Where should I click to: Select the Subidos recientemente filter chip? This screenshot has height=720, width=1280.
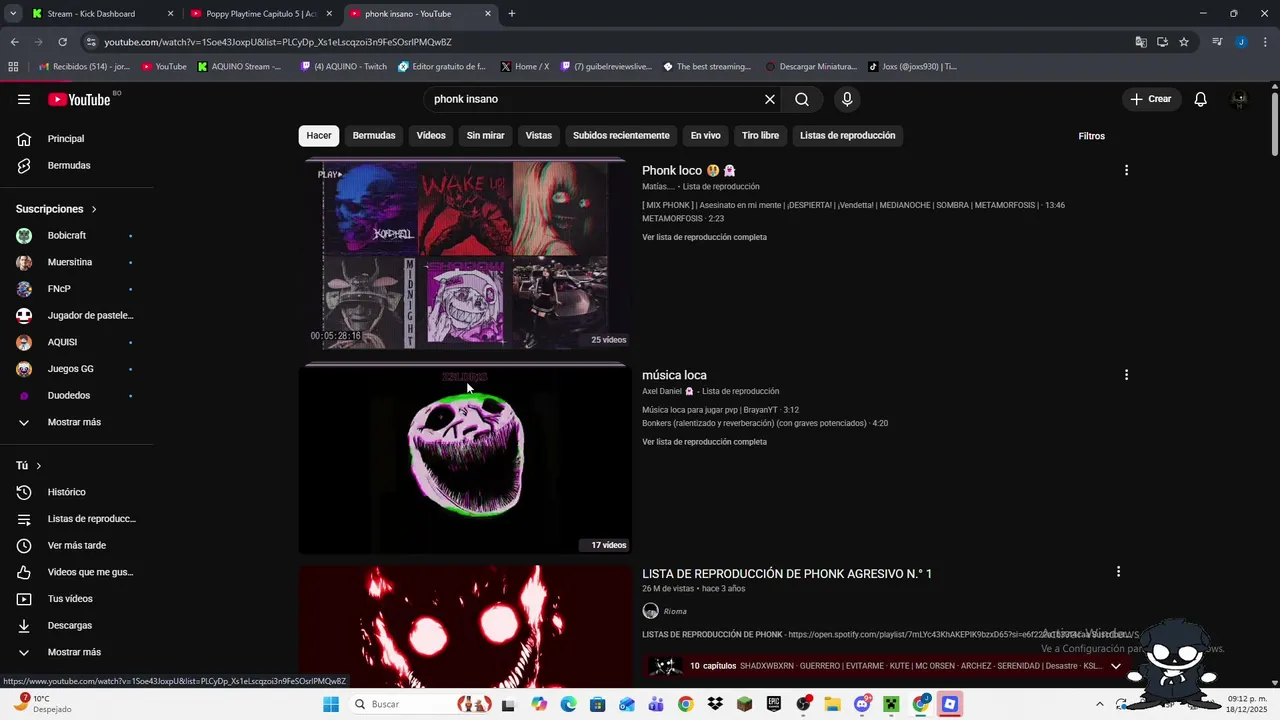click(621, 136)
